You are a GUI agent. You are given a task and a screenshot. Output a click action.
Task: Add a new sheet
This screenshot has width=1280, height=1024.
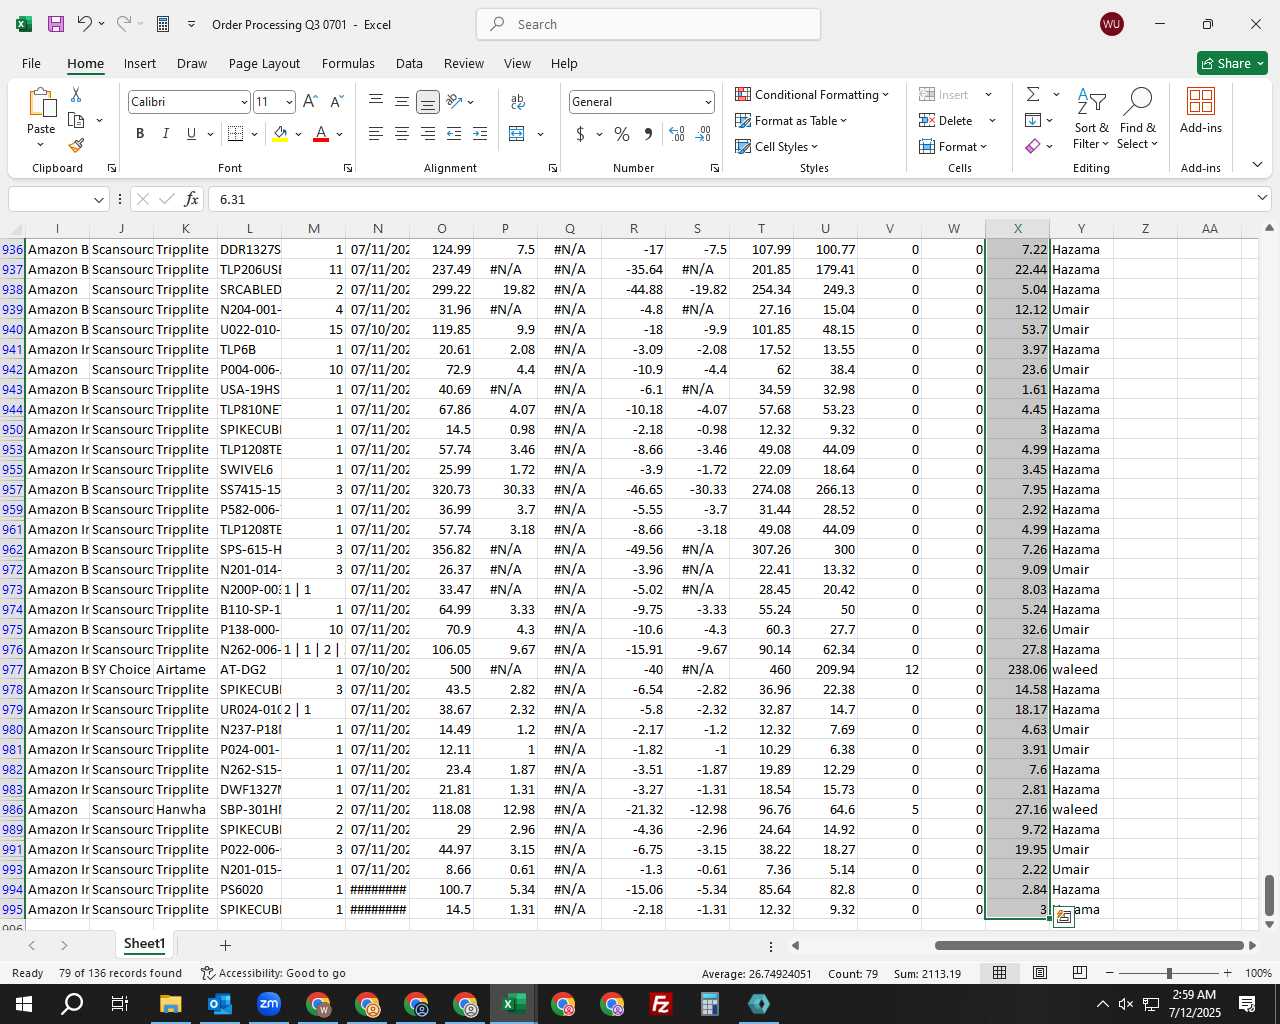(x=225, y=945)
